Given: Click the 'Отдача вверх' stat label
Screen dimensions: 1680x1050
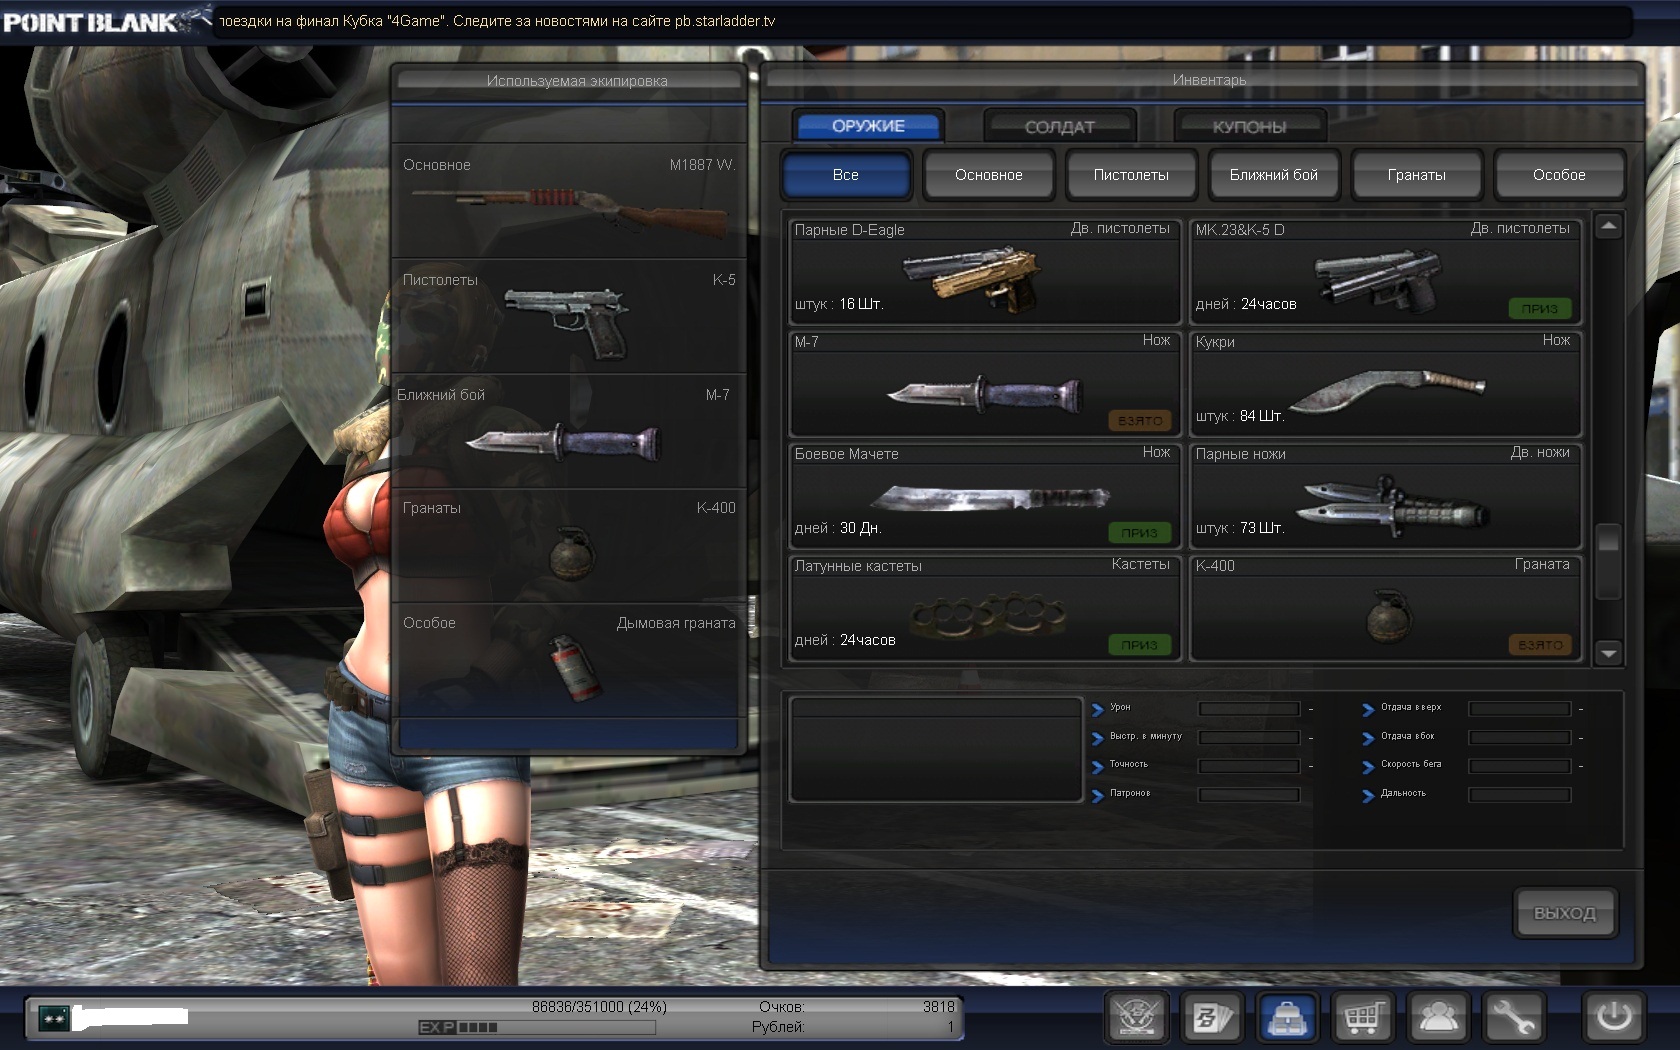Looking at the screenshot, I should (1411, 707).
